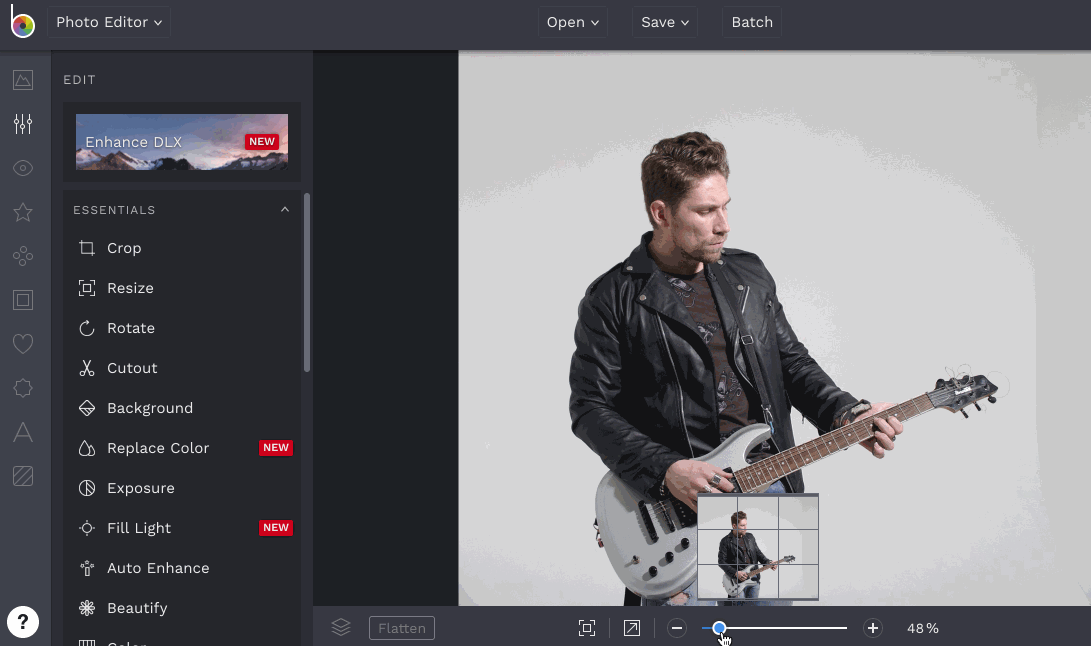
Task: Click the fullscreen arrow icon
Action: click(632, 628)
